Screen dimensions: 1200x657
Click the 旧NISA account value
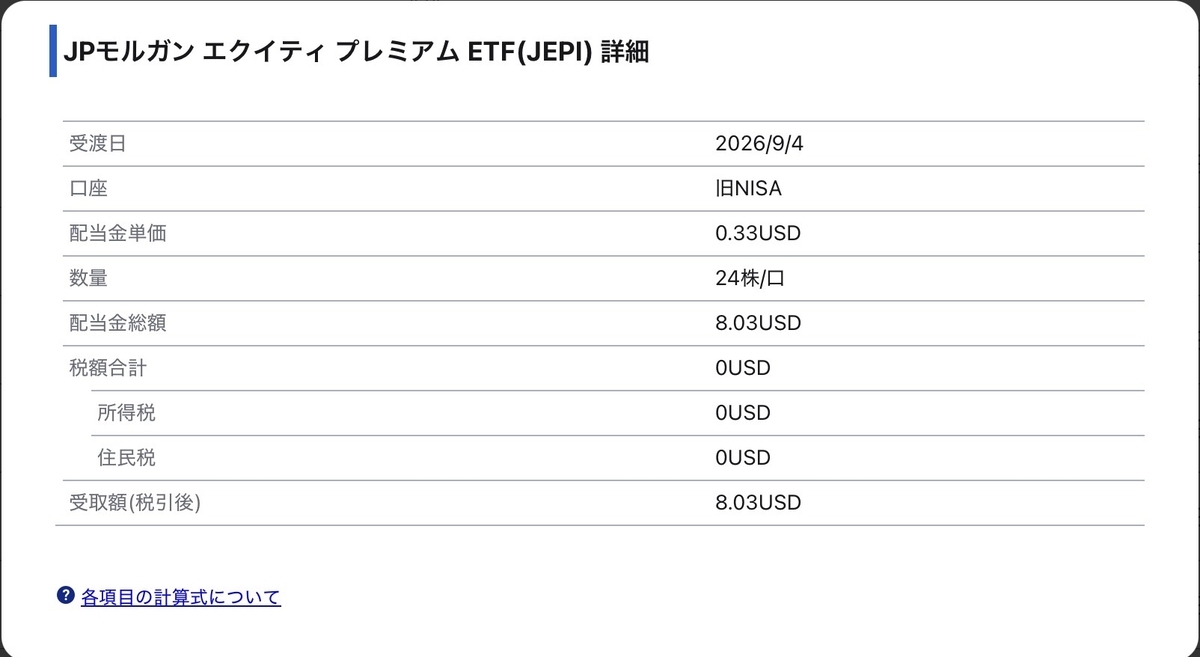[x=748, y=188]
